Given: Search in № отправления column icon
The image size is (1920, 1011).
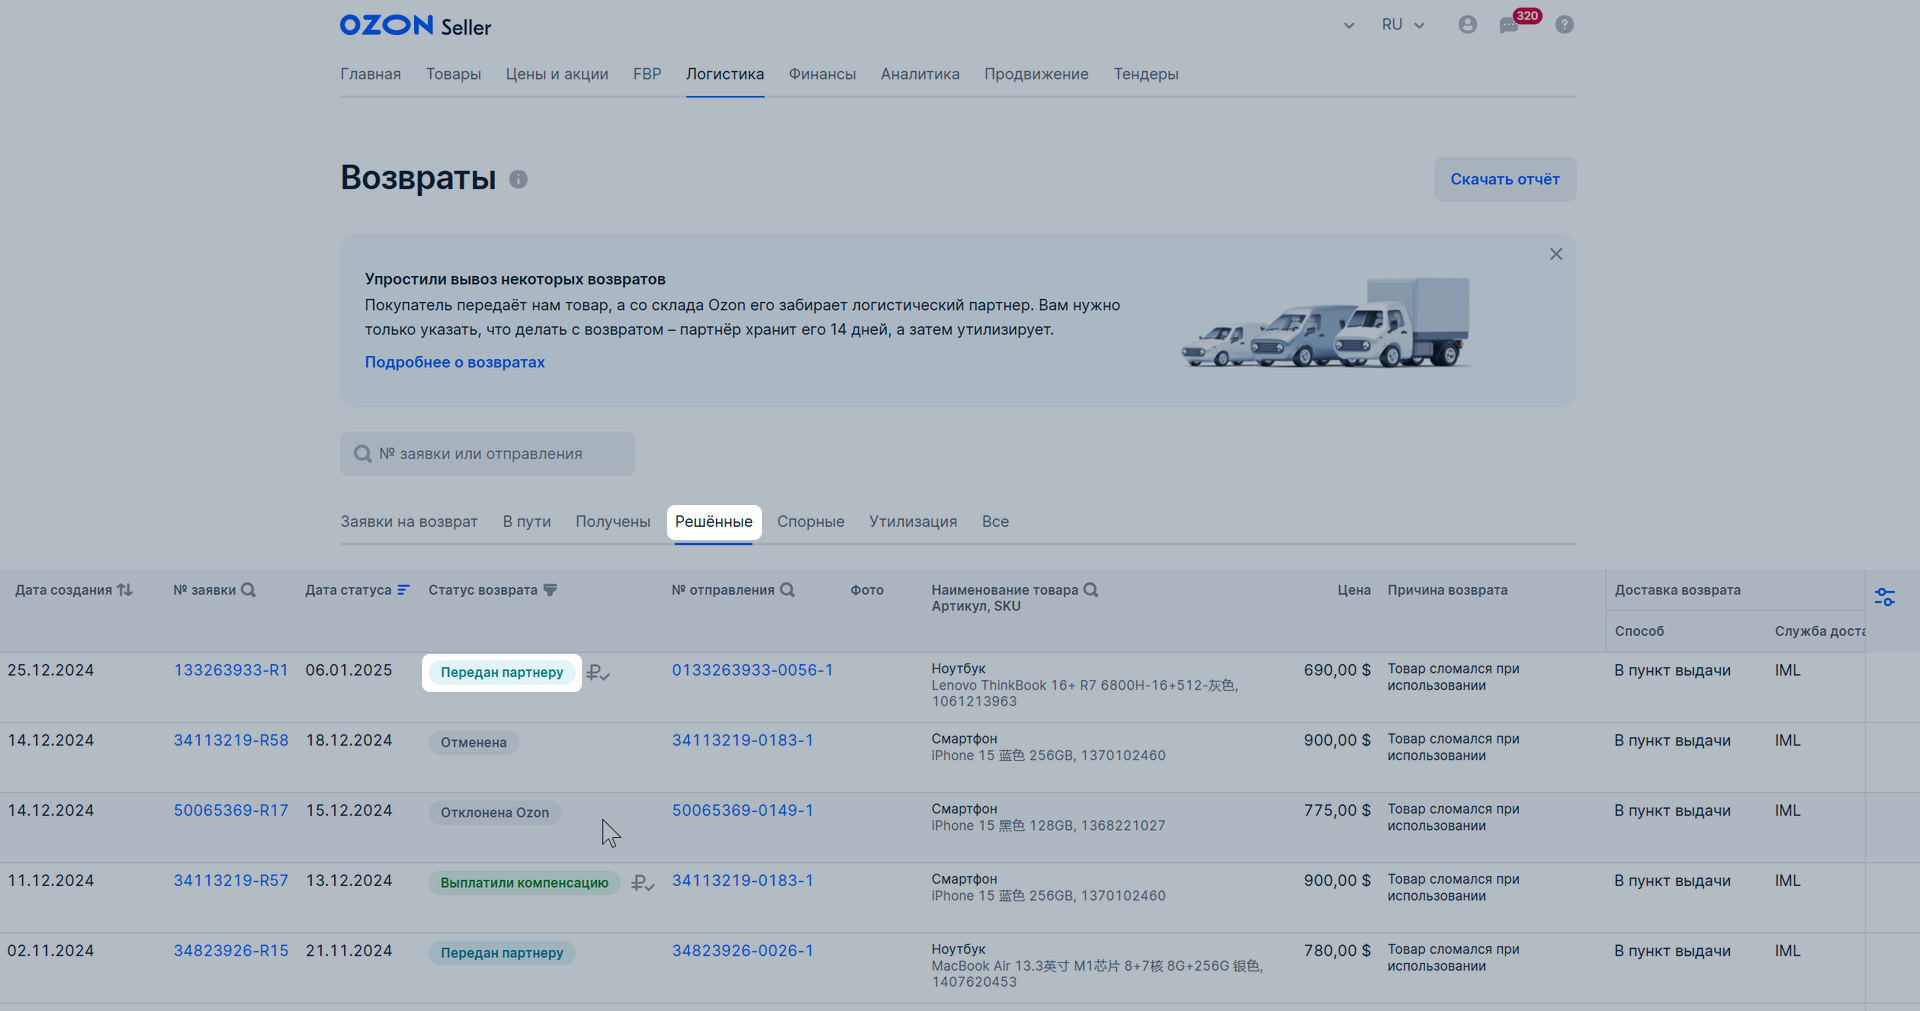Looking at the screenshot, I should click(788, 590).
